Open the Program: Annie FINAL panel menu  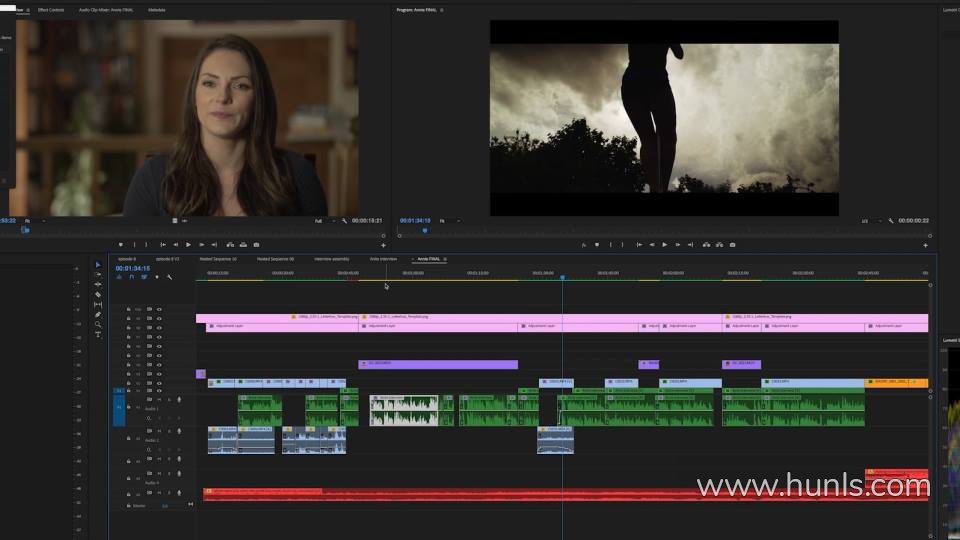441,10
